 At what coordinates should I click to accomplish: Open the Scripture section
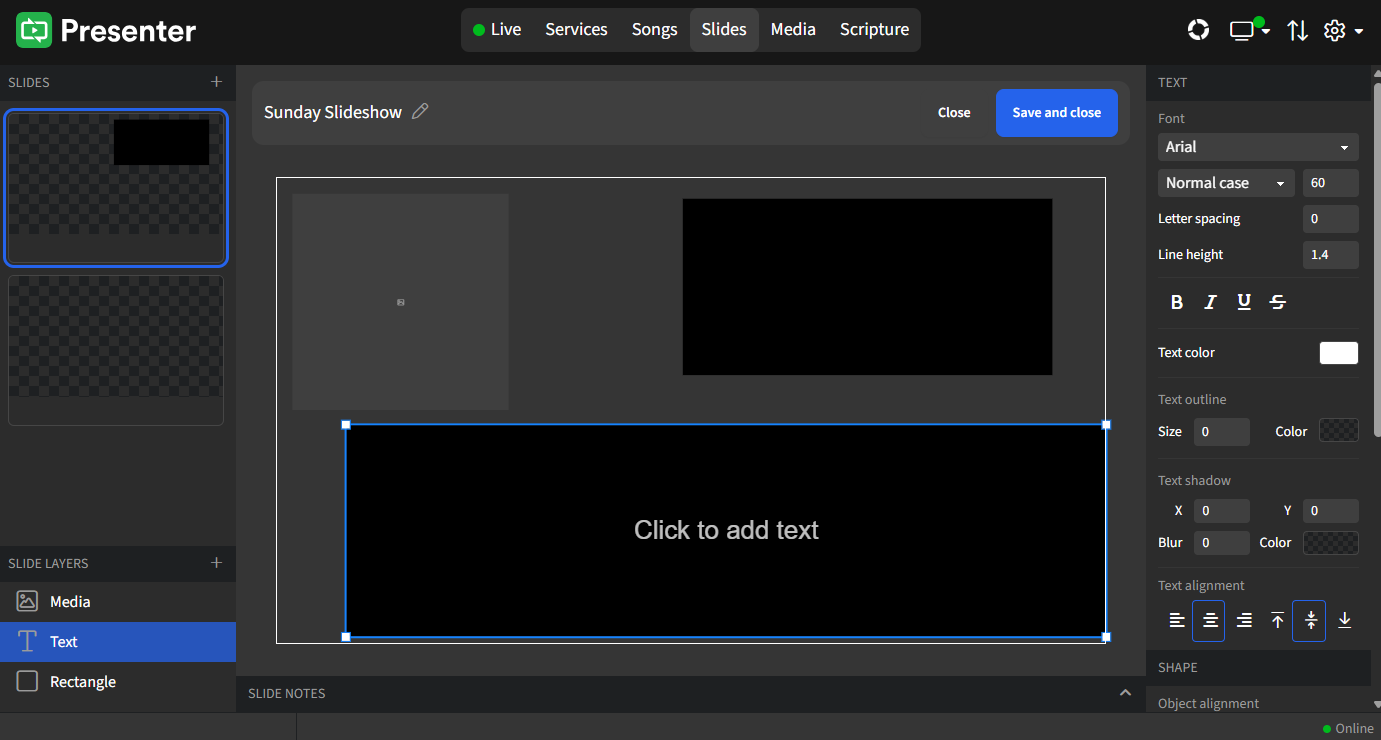coord(874,29)
